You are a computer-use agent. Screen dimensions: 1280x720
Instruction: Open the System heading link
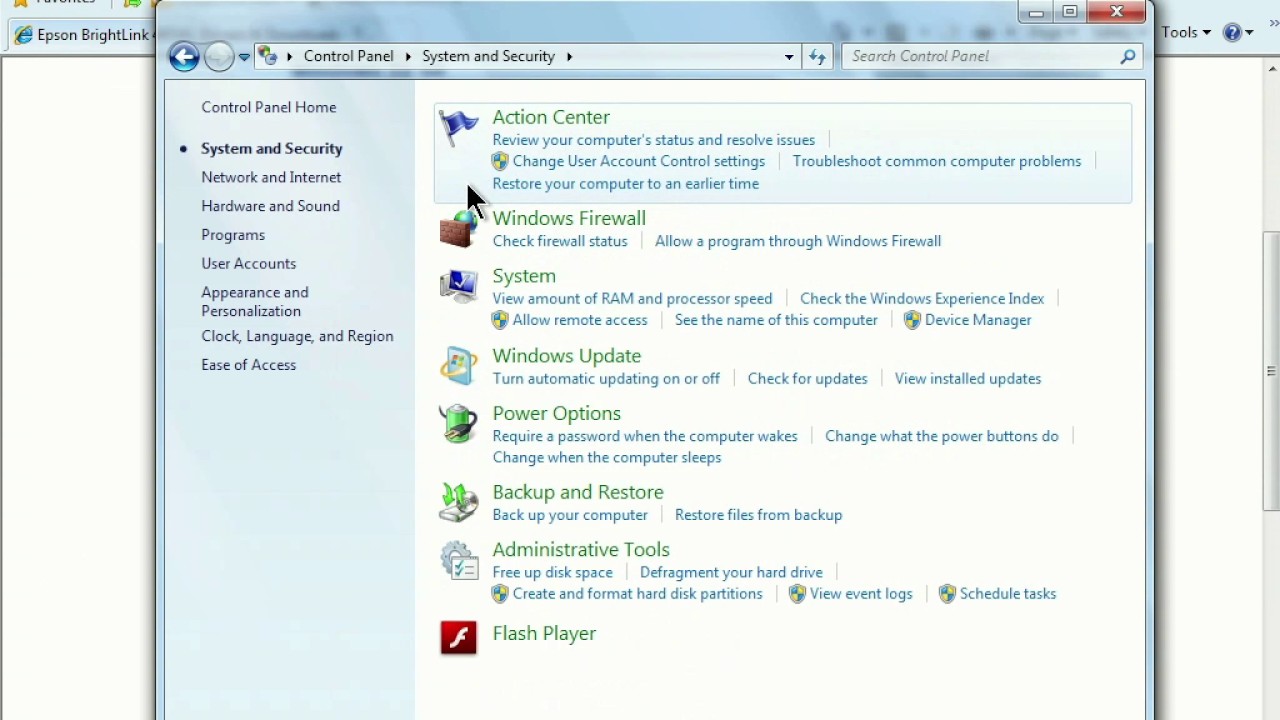524,276
